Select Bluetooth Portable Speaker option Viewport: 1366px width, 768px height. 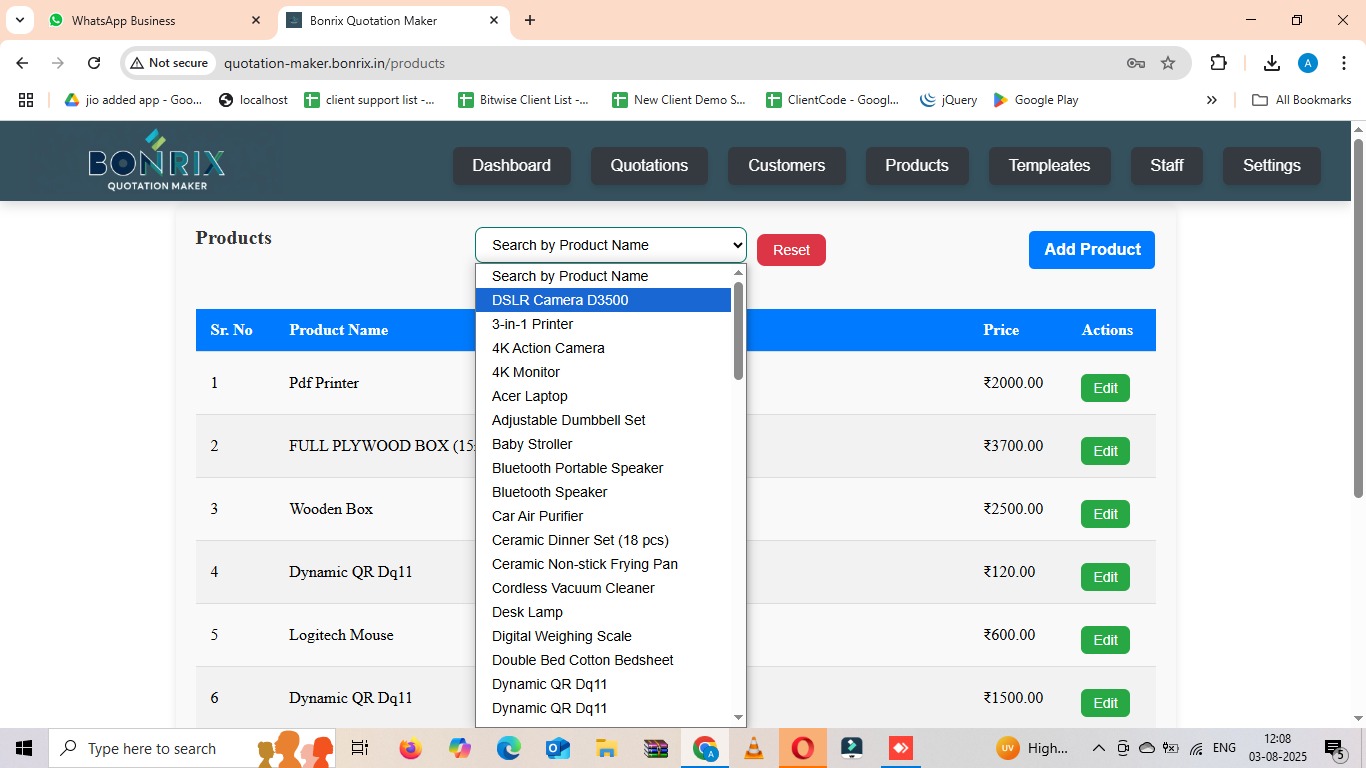point(603,468)
